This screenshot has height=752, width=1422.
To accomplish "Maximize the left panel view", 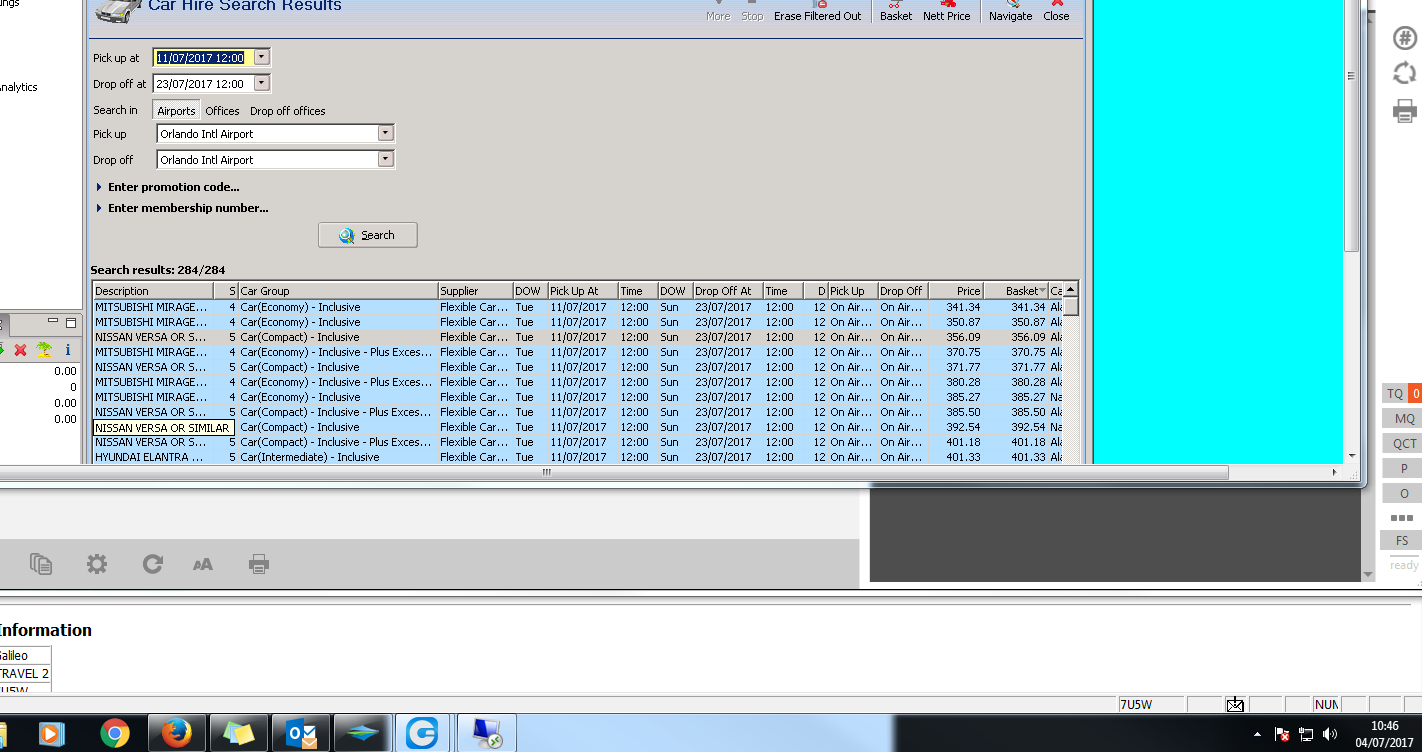I will pyautogui.click(x=71, y=323).
